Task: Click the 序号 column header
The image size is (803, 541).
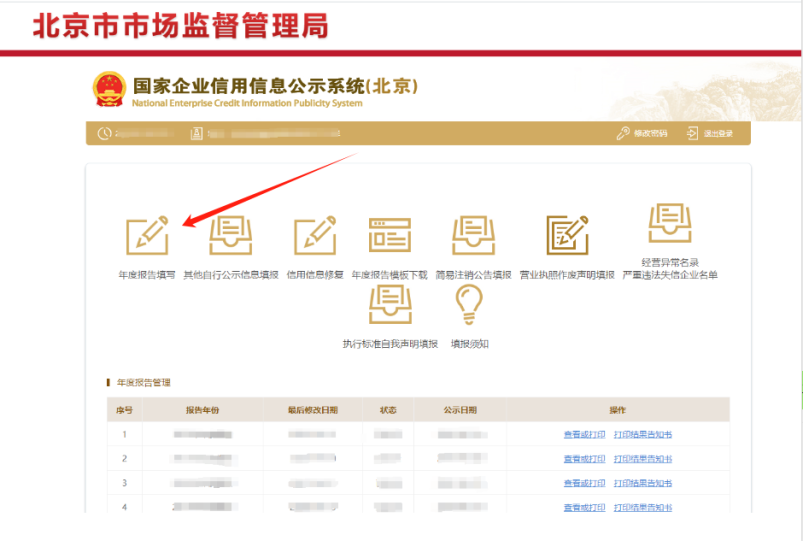Action: point(124,410)
